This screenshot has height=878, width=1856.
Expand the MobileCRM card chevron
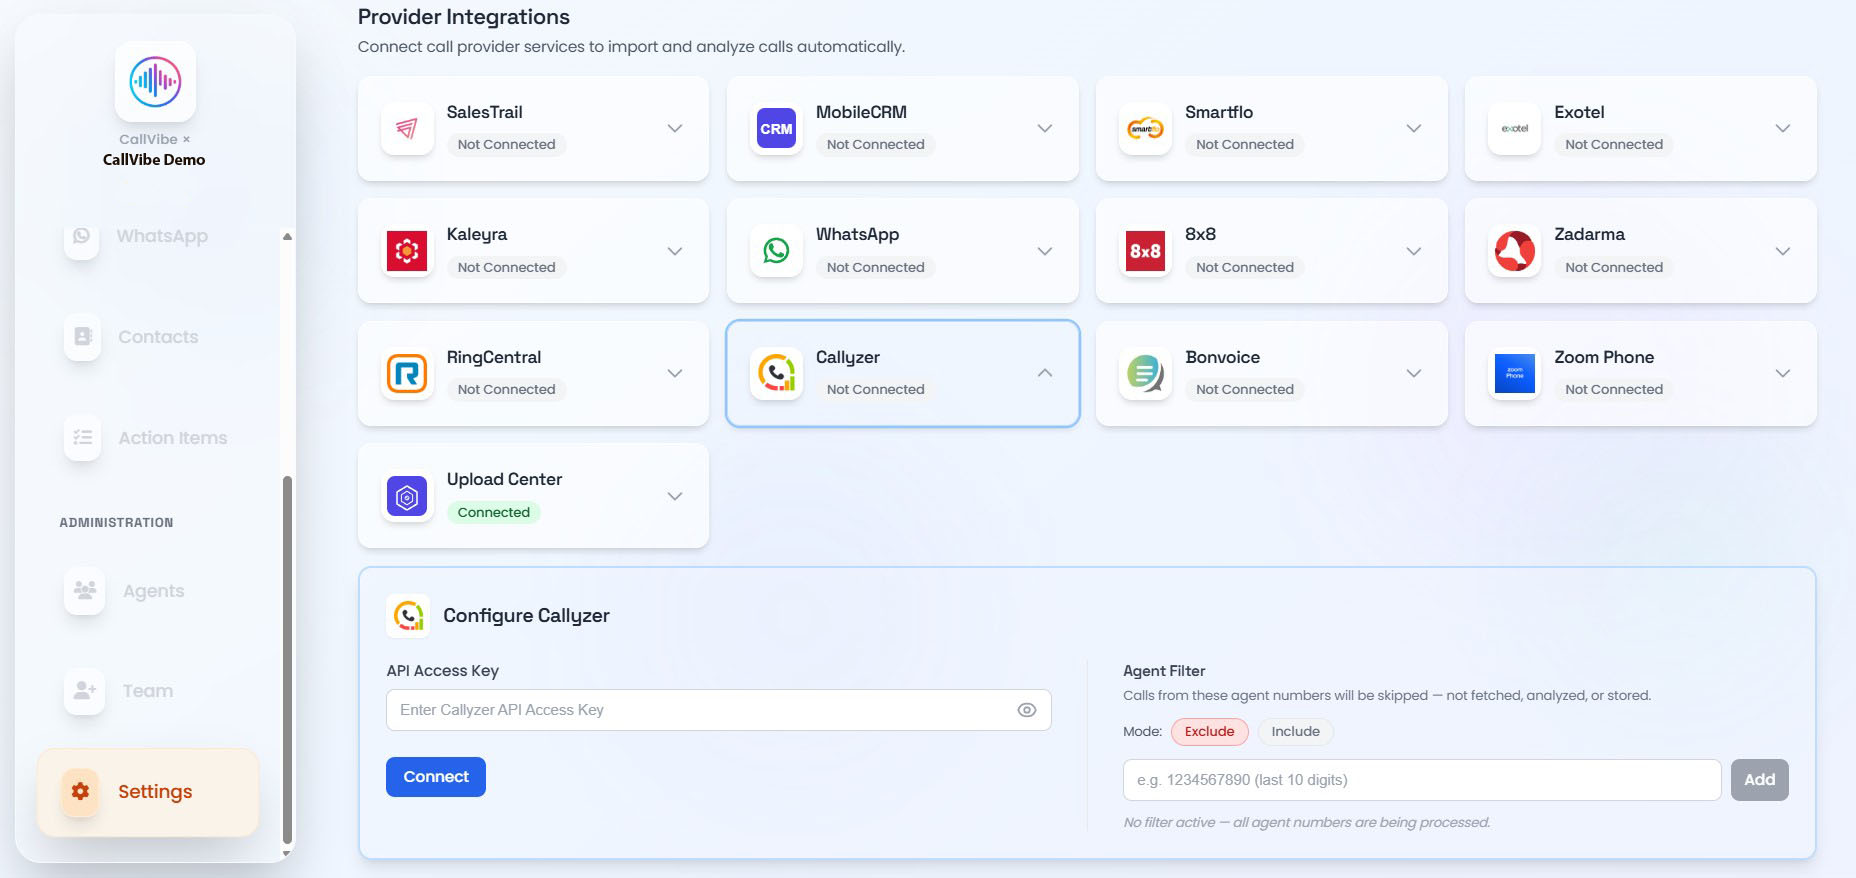click(x=1045, y=129)
